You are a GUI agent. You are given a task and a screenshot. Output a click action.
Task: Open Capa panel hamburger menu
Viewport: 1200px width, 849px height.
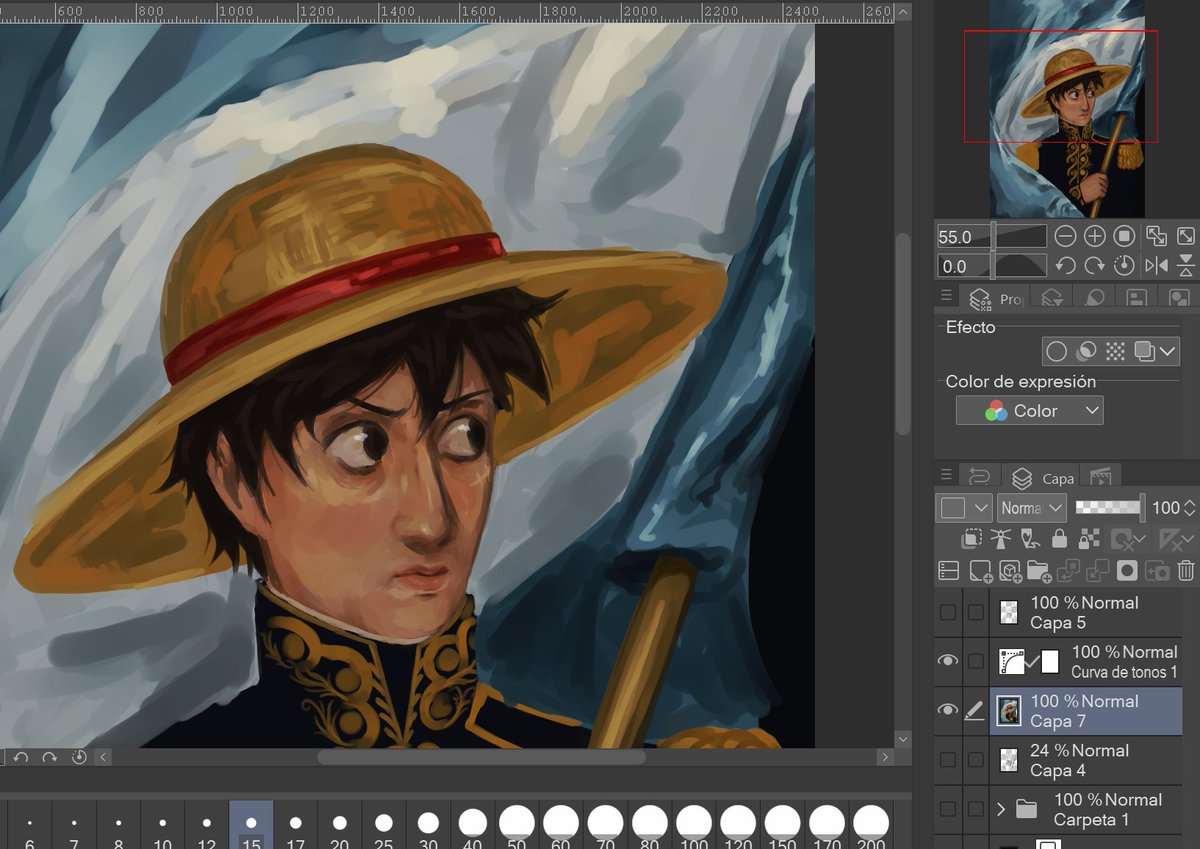point(946,474)
